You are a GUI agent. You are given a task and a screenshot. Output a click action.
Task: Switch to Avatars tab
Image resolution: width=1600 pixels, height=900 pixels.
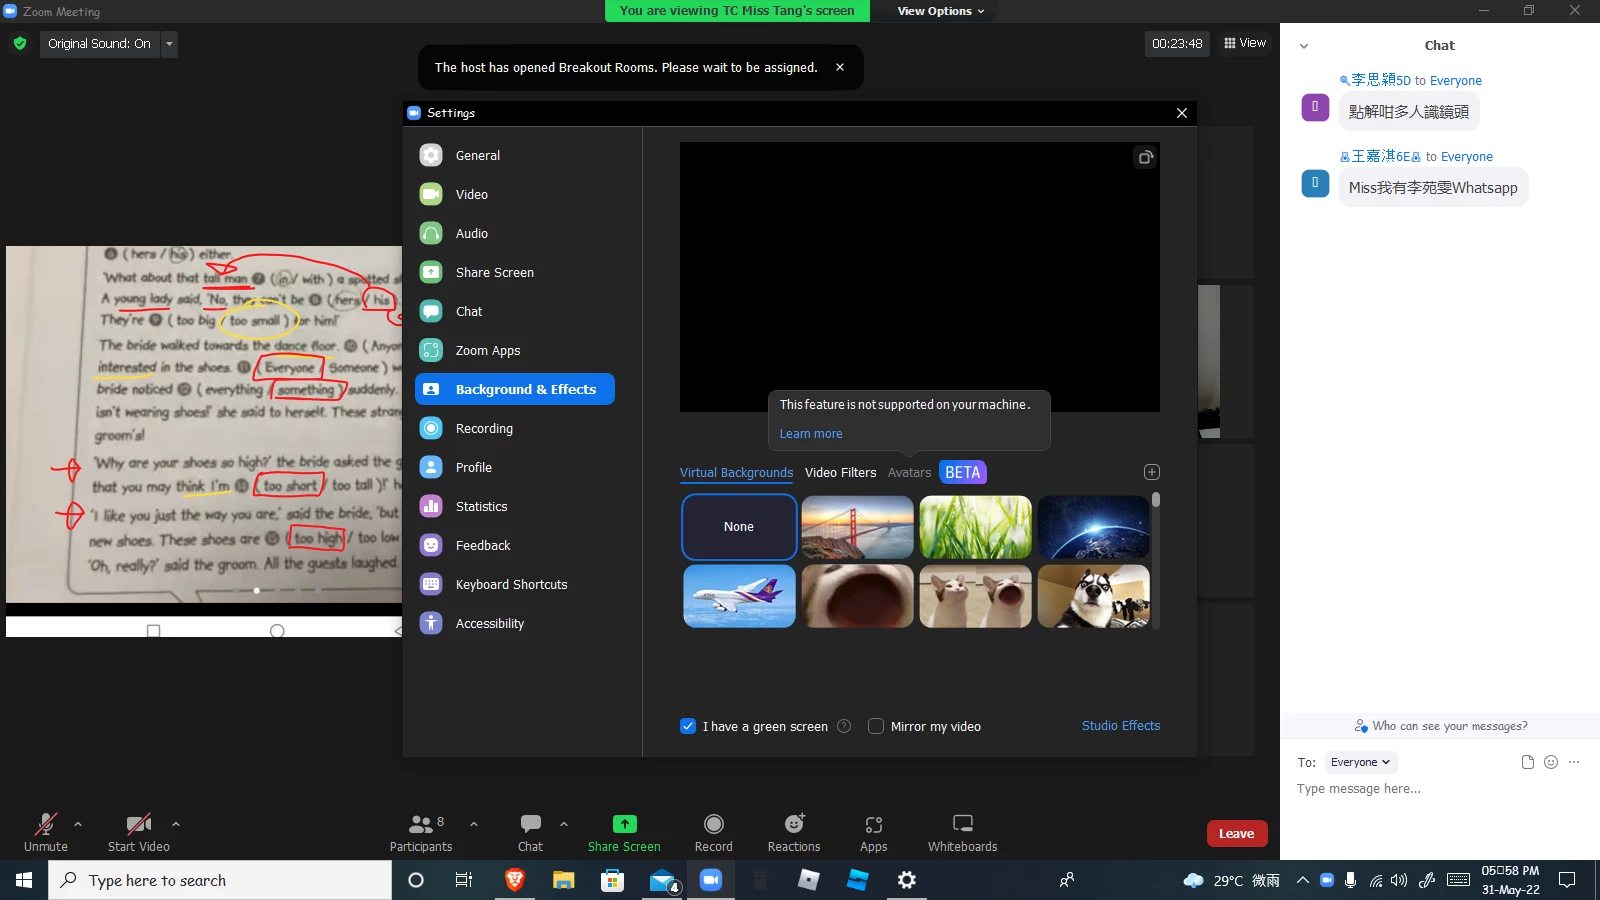point(909,473)
